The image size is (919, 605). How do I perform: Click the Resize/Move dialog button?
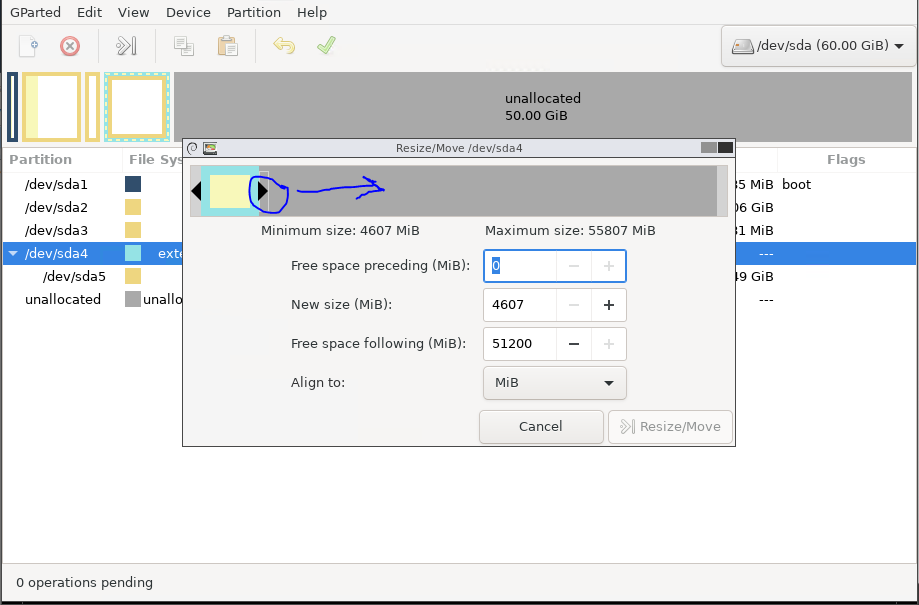670,427
